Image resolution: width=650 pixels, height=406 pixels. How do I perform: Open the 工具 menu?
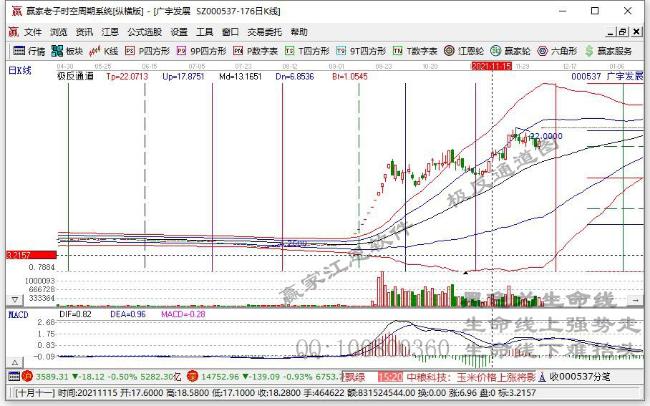click(205, 32)
